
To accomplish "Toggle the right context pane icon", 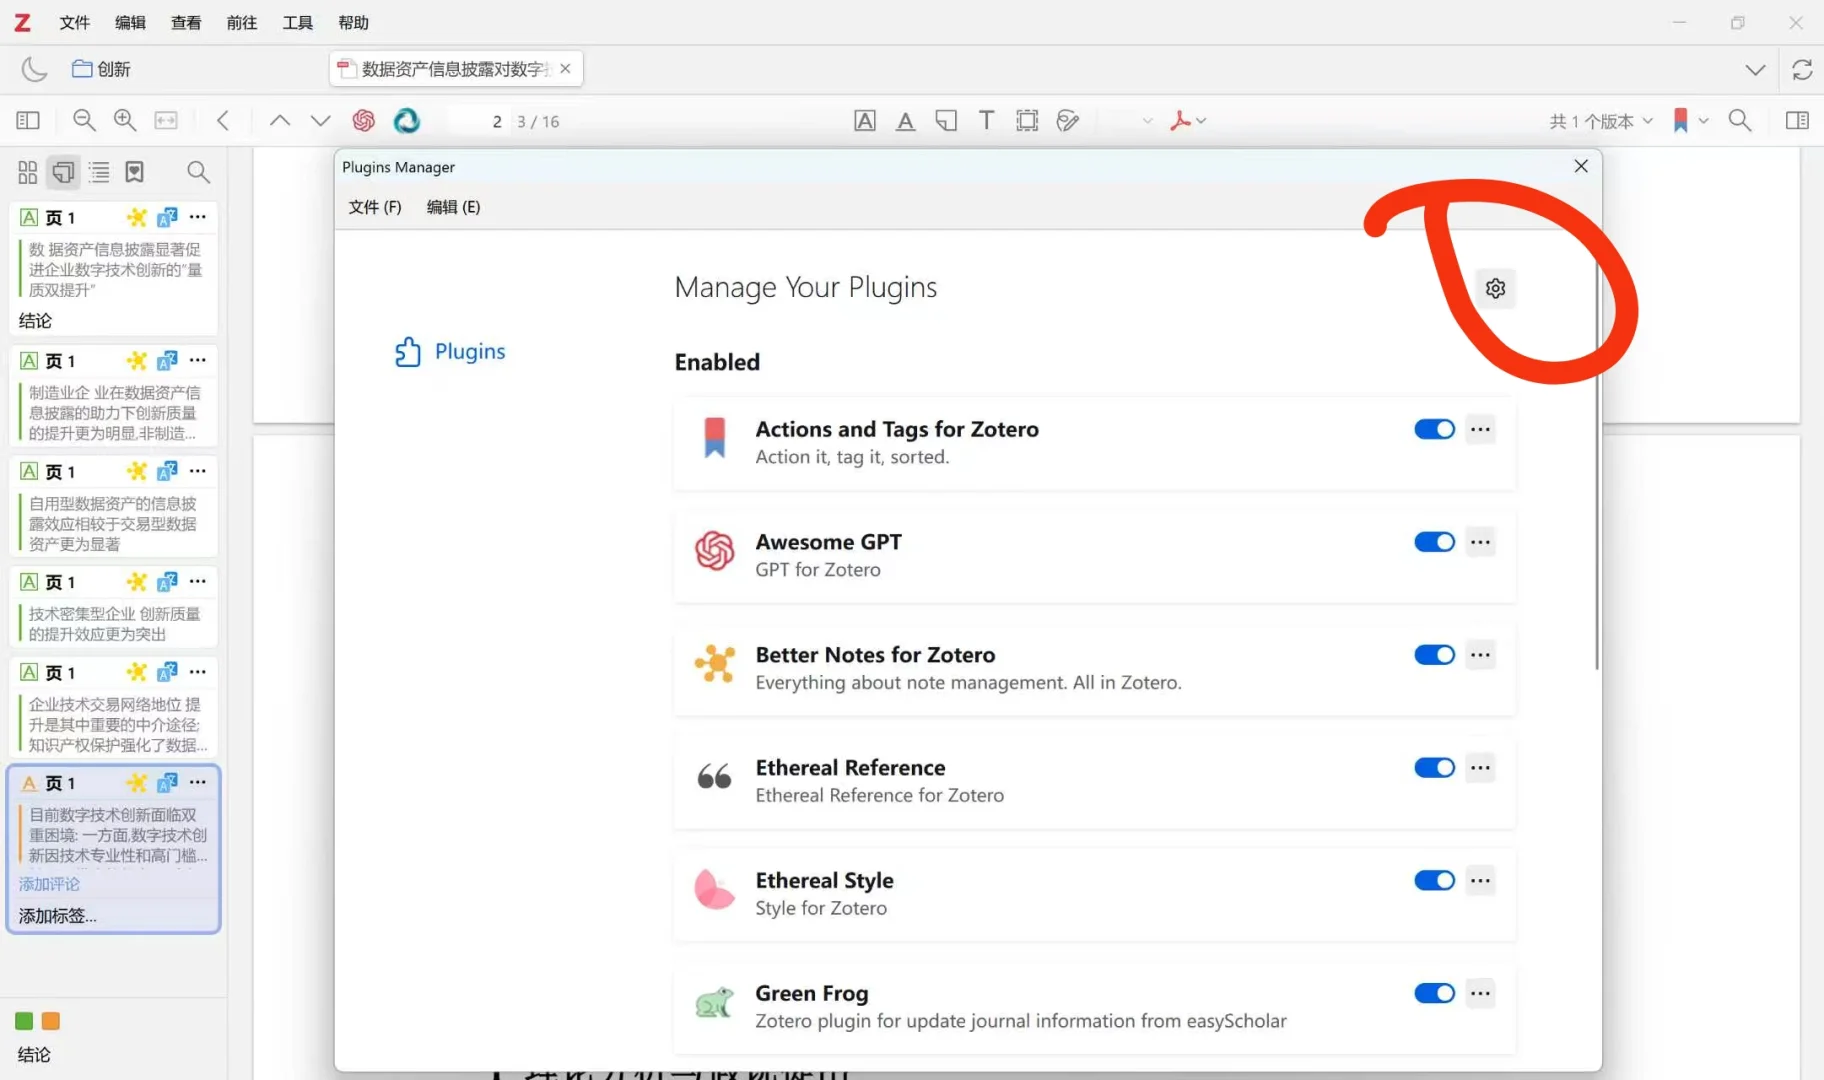I will pyautogui.click(x=1797, y=121).
